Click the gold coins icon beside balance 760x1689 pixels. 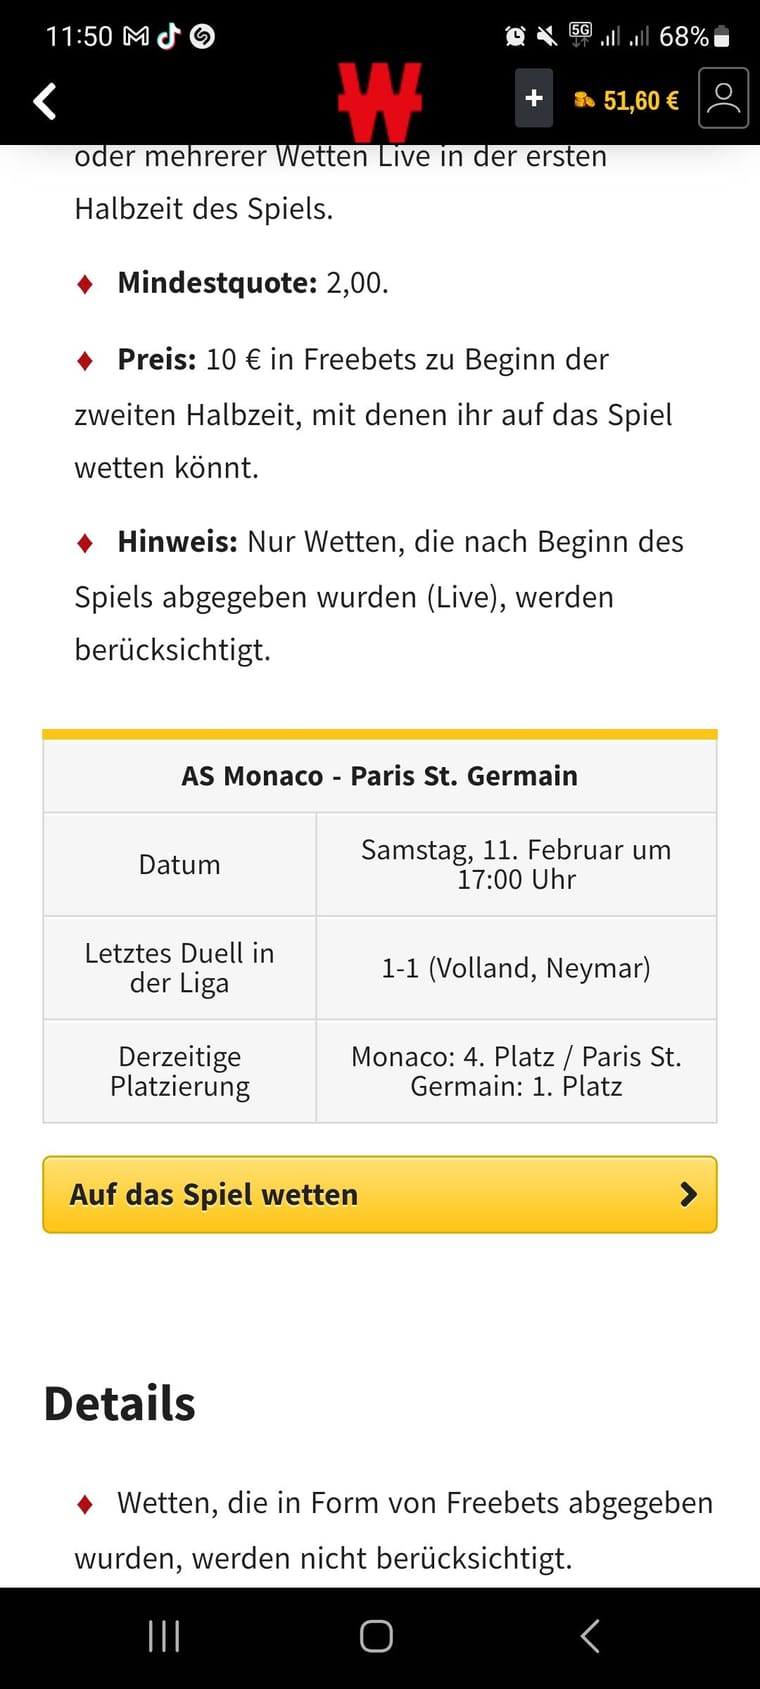click(x=585, y=100)
